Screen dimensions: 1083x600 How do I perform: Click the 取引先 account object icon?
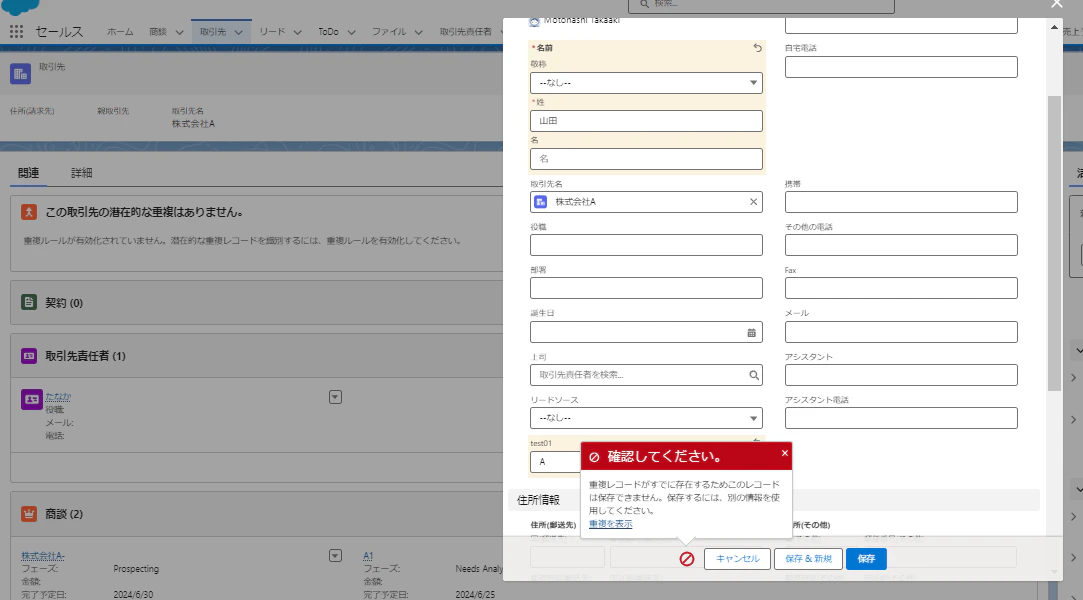(21, 73)
